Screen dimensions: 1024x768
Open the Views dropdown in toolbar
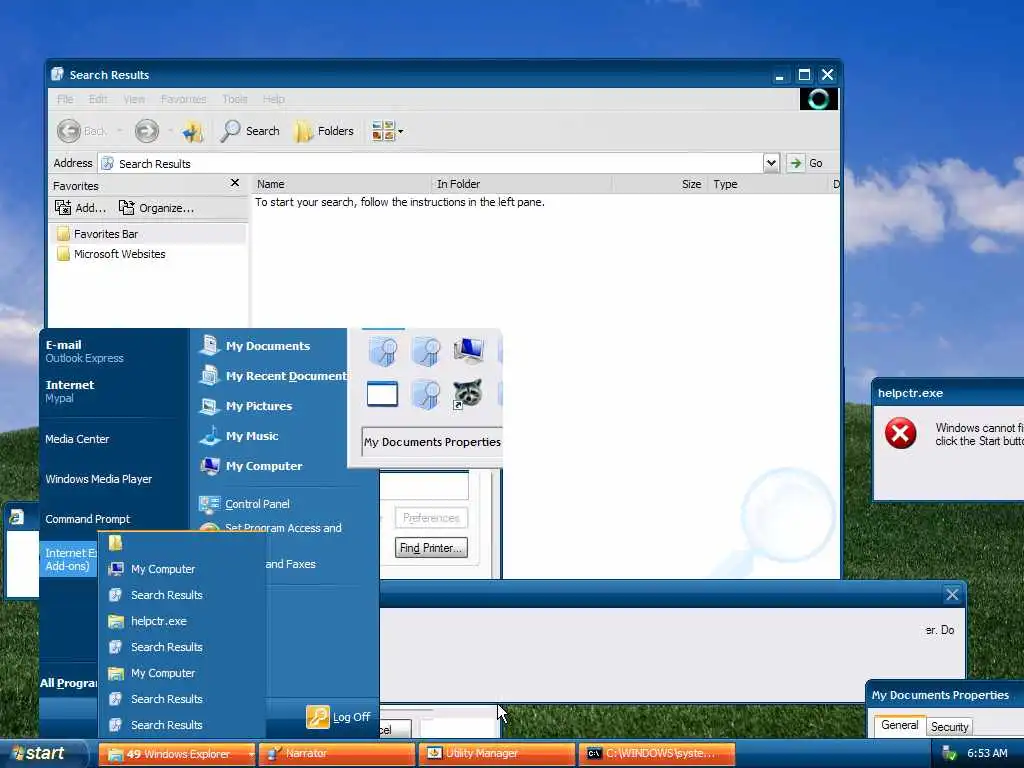click(387, 131)
